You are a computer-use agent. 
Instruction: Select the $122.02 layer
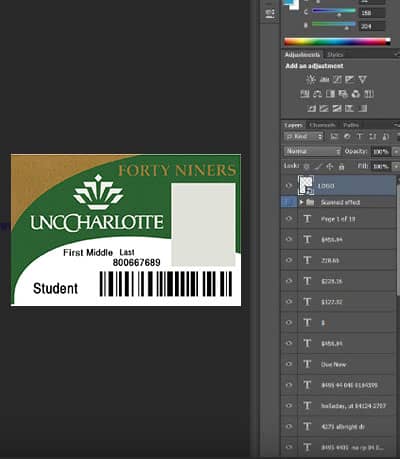tap(338, 302)
